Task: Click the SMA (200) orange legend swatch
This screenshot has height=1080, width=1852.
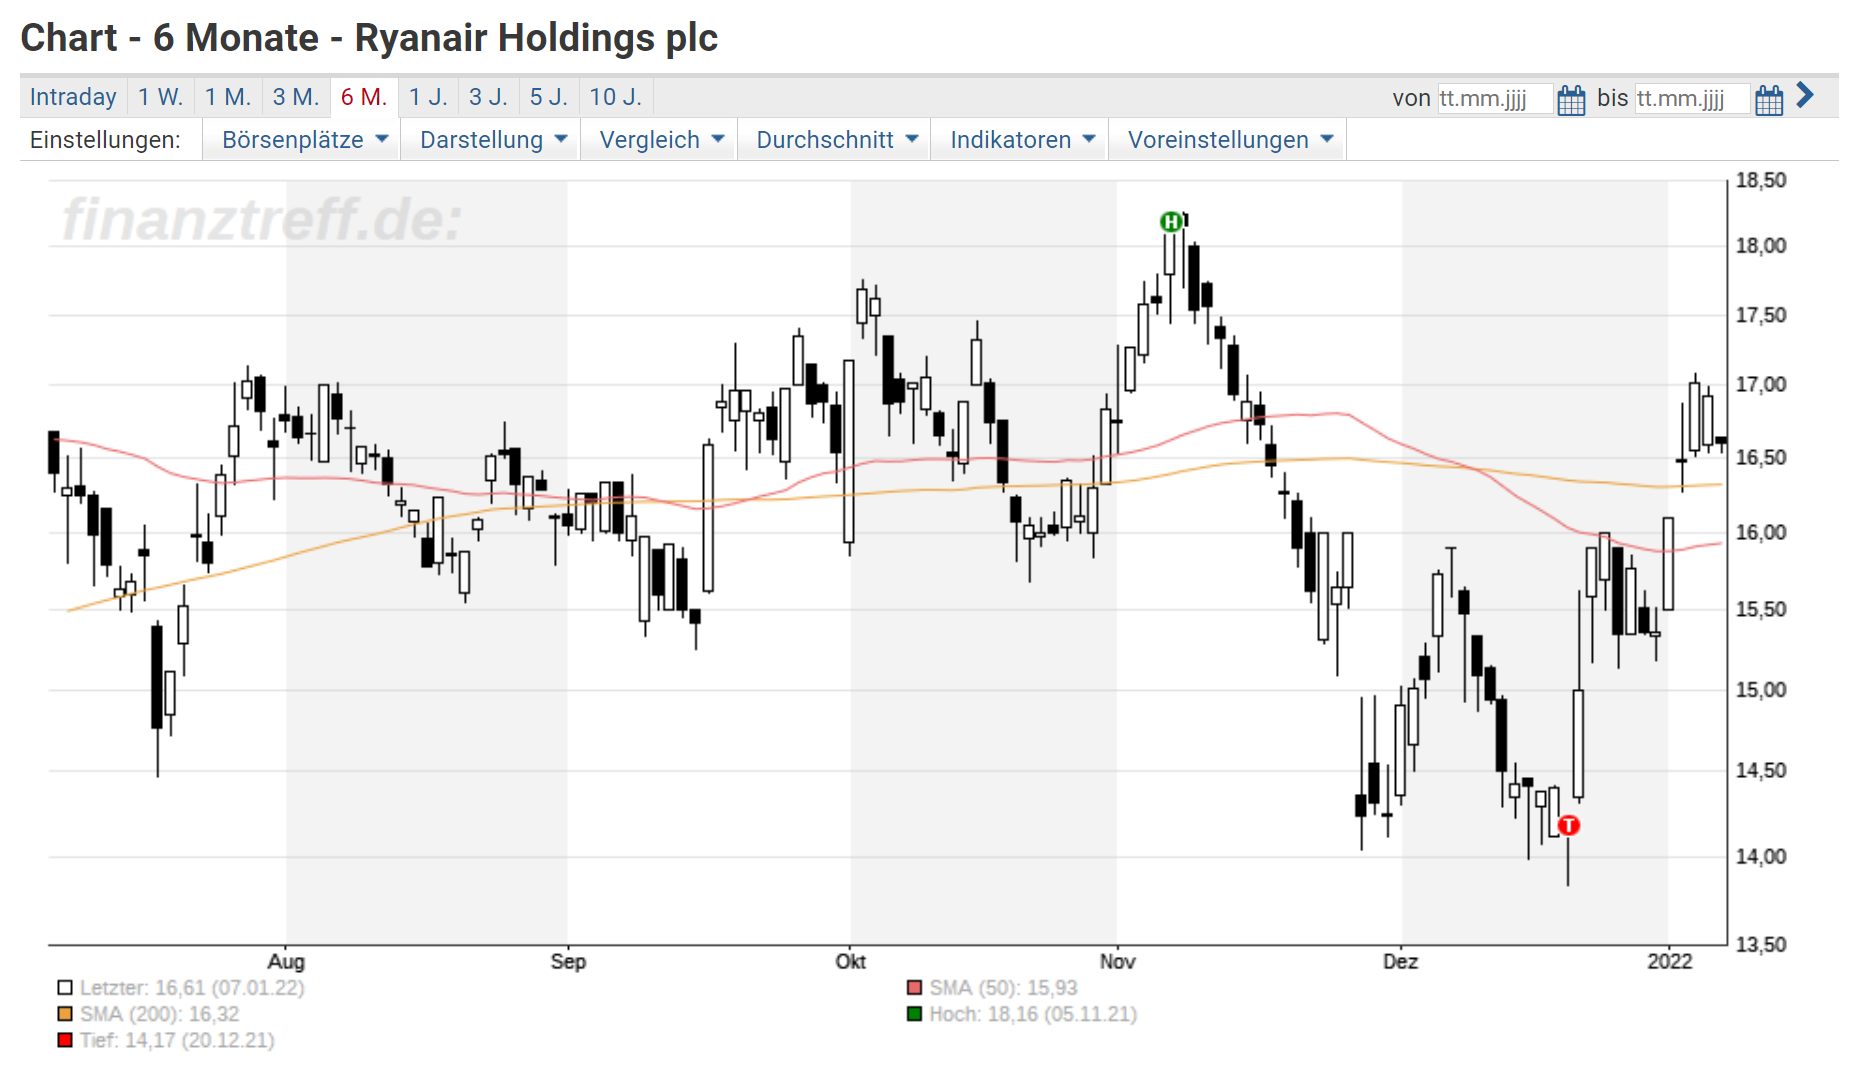Action: point(65,1014)
